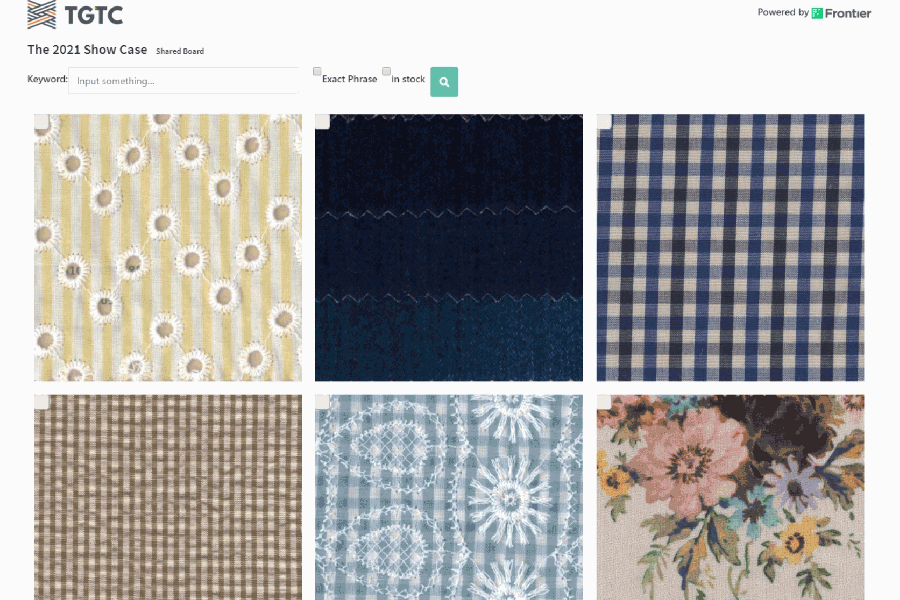The height and width of the screenshot is (600, 900).
Task: Select checkbox on floral print fabric
Action: tap(604, 402)
